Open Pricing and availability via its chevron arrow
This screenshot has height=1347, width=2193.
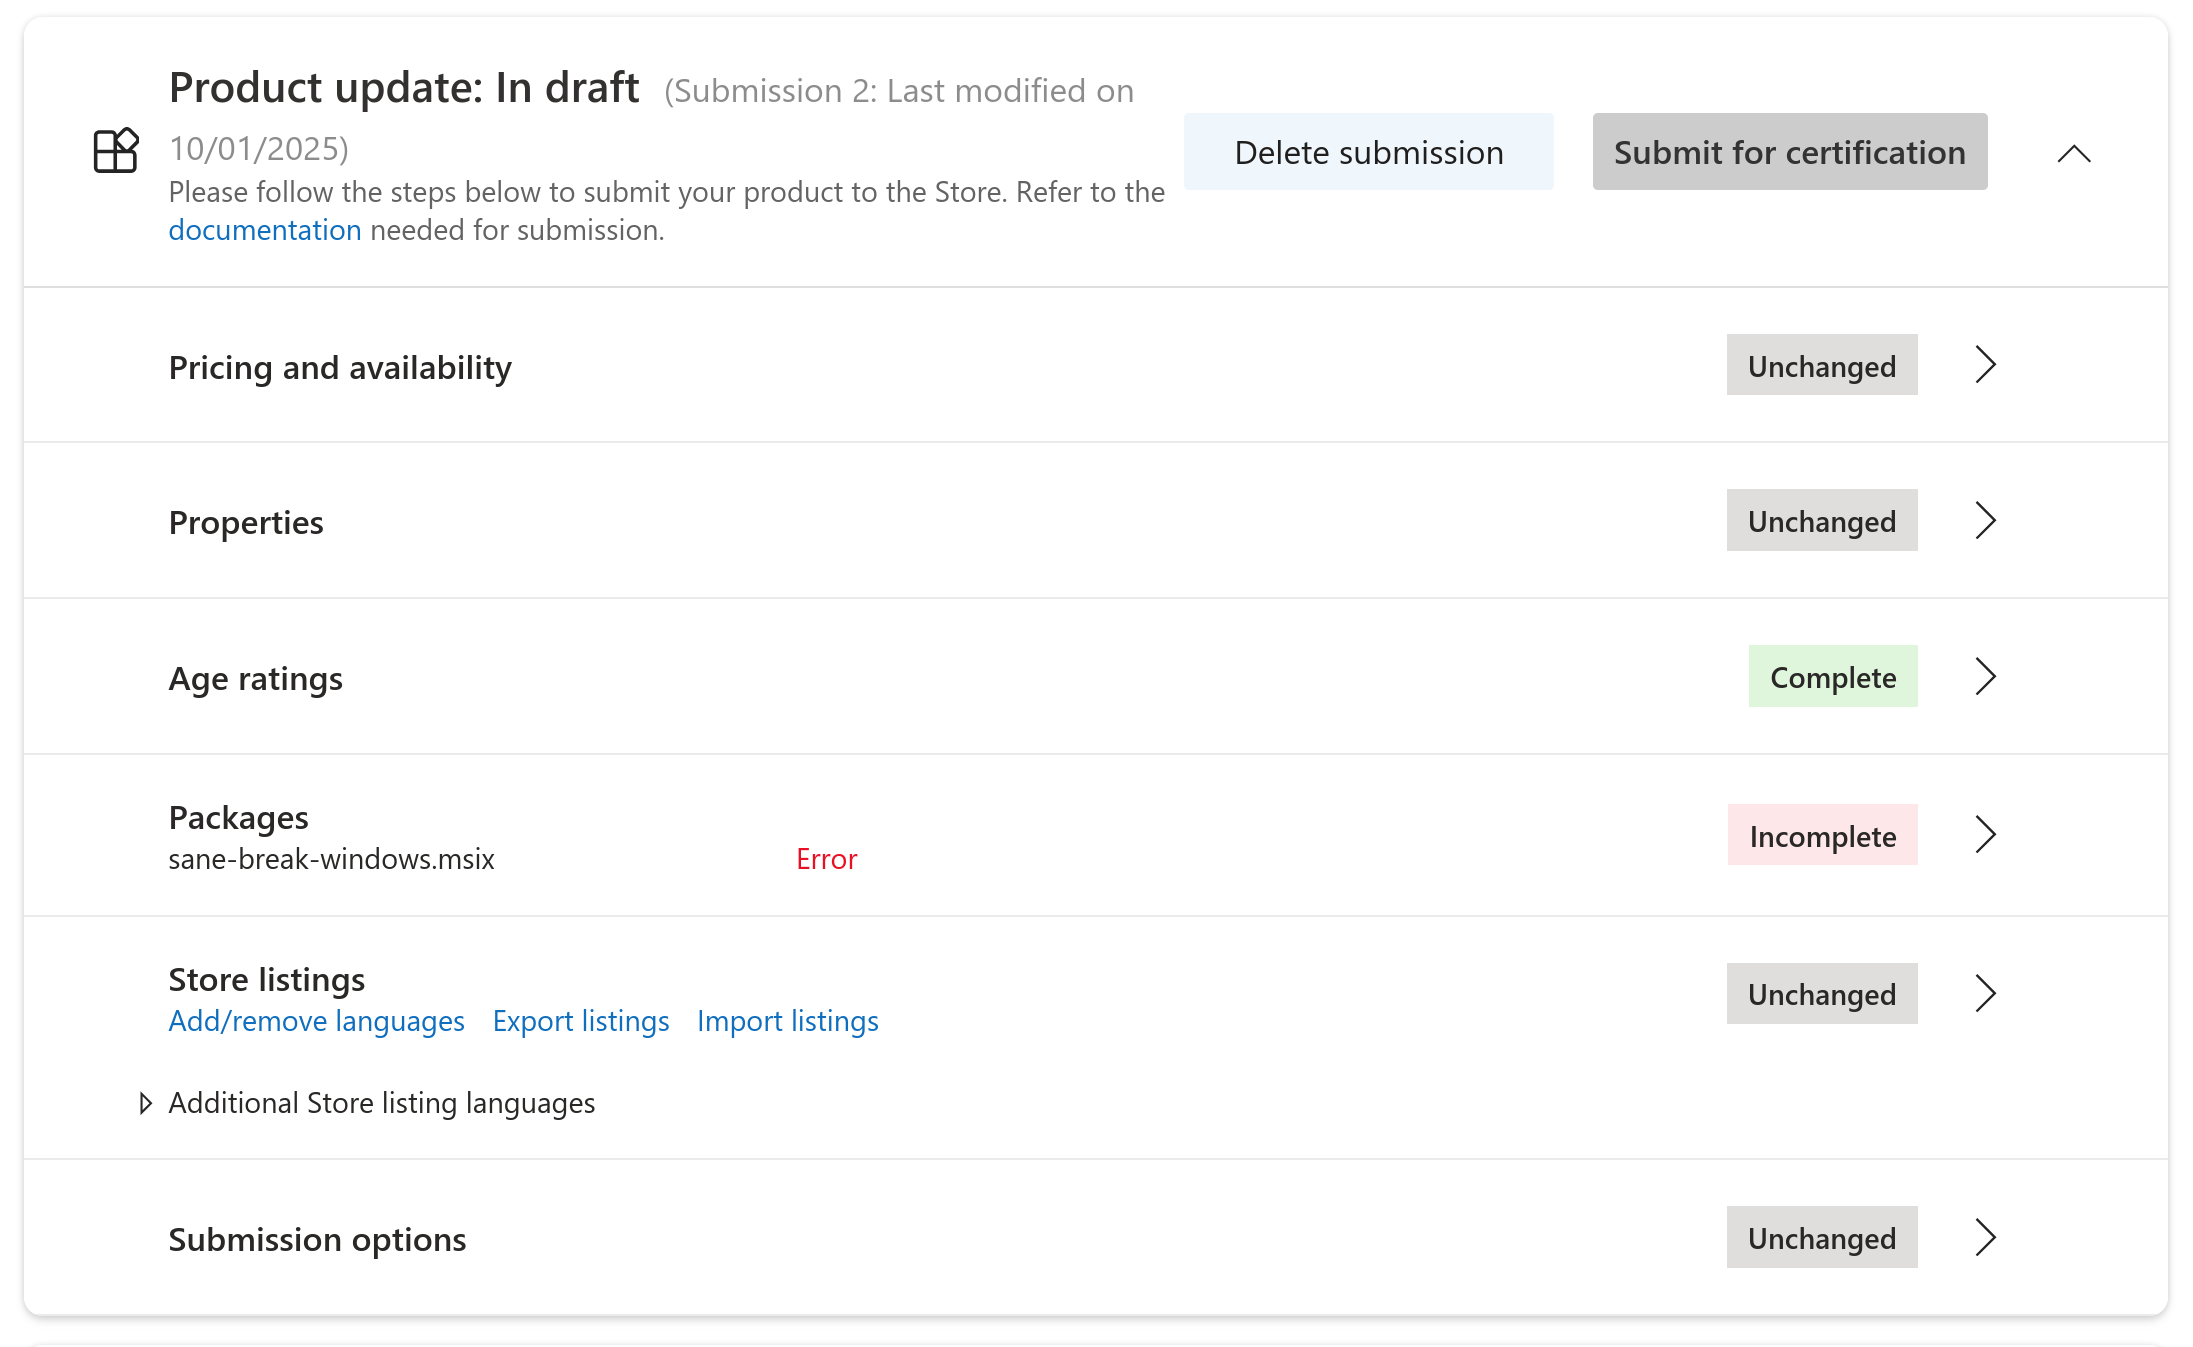point(1985,365)
